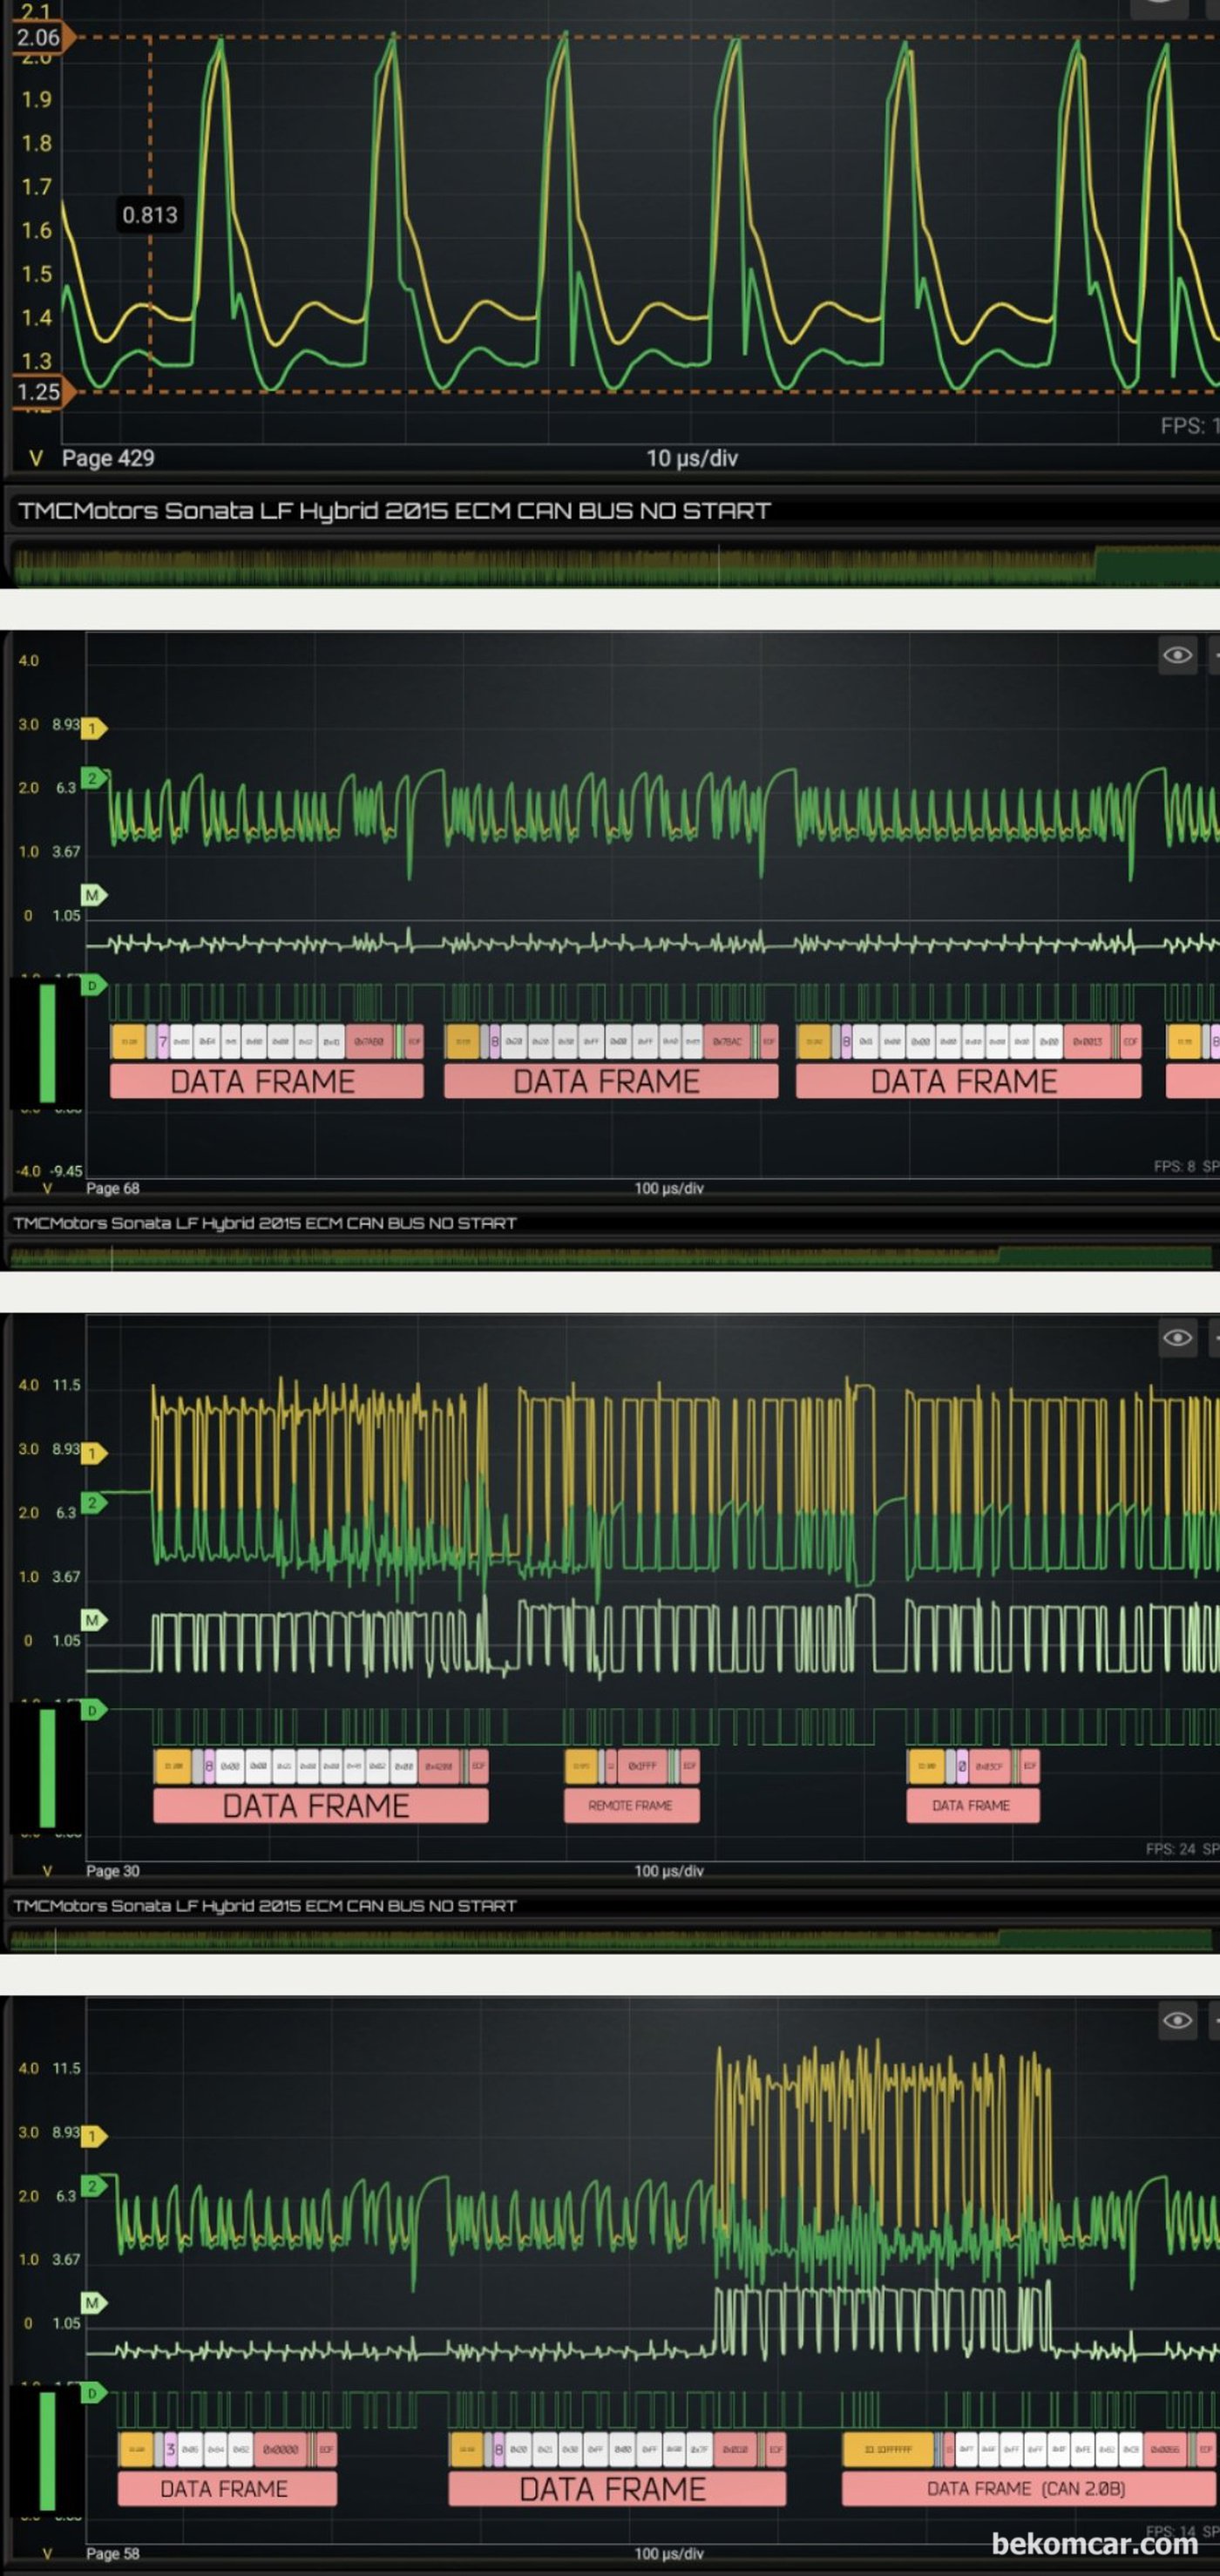1220x2576 pixels.
Task: Select channel 1 marker in Page 30 panel
Action: (94, 1453)
